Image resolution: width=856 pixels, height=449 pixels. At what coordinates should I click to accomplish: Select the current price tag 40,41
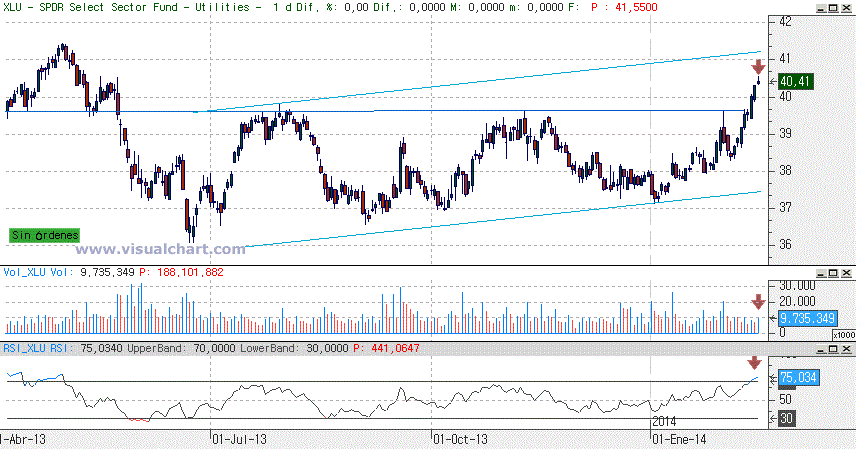795,81
